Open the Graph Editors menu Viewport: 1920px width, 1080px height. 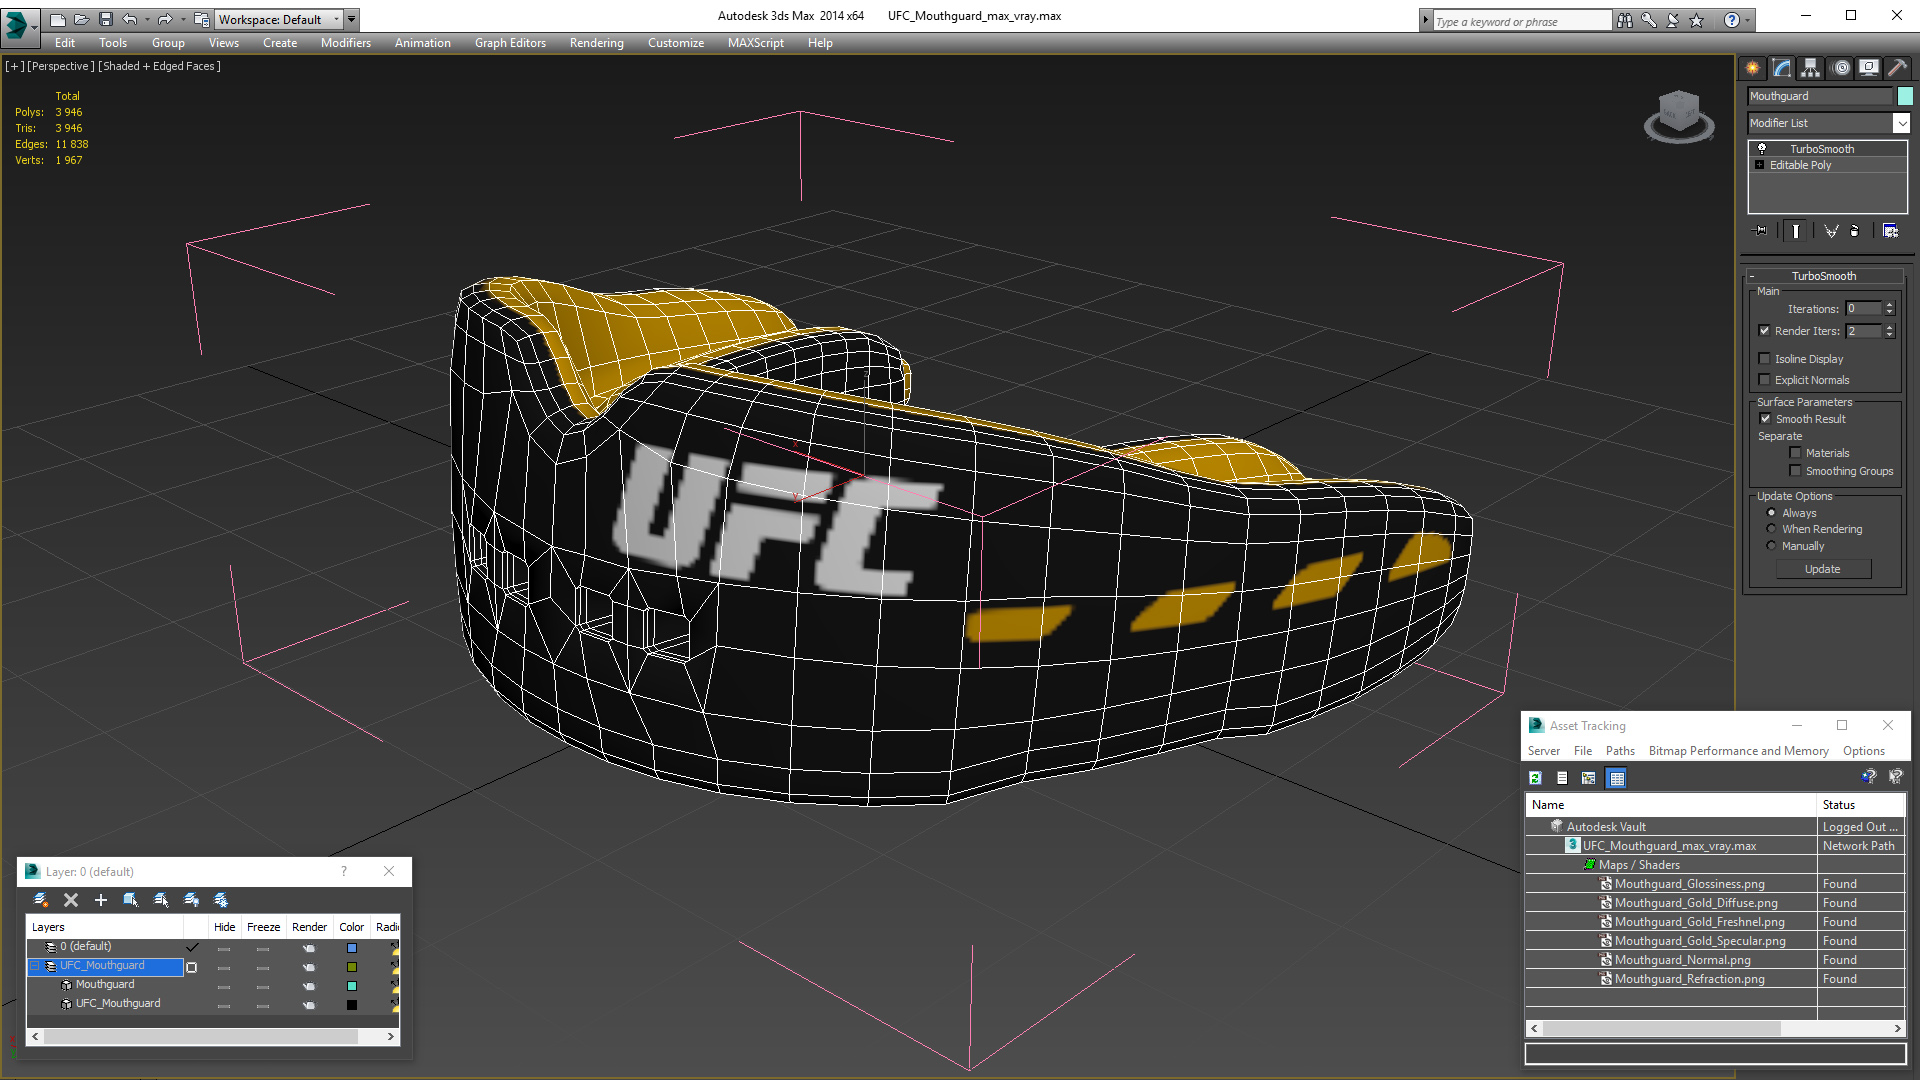pos(510,43)
